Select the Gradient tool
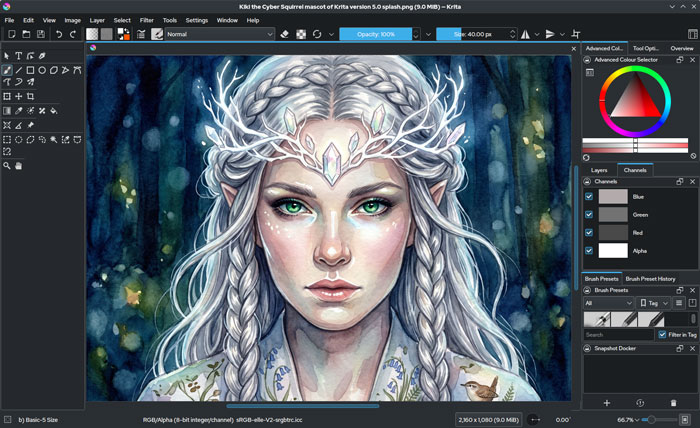Image resolution: width=700 pixels, height=428 pixels. click(x=7, y=111)
